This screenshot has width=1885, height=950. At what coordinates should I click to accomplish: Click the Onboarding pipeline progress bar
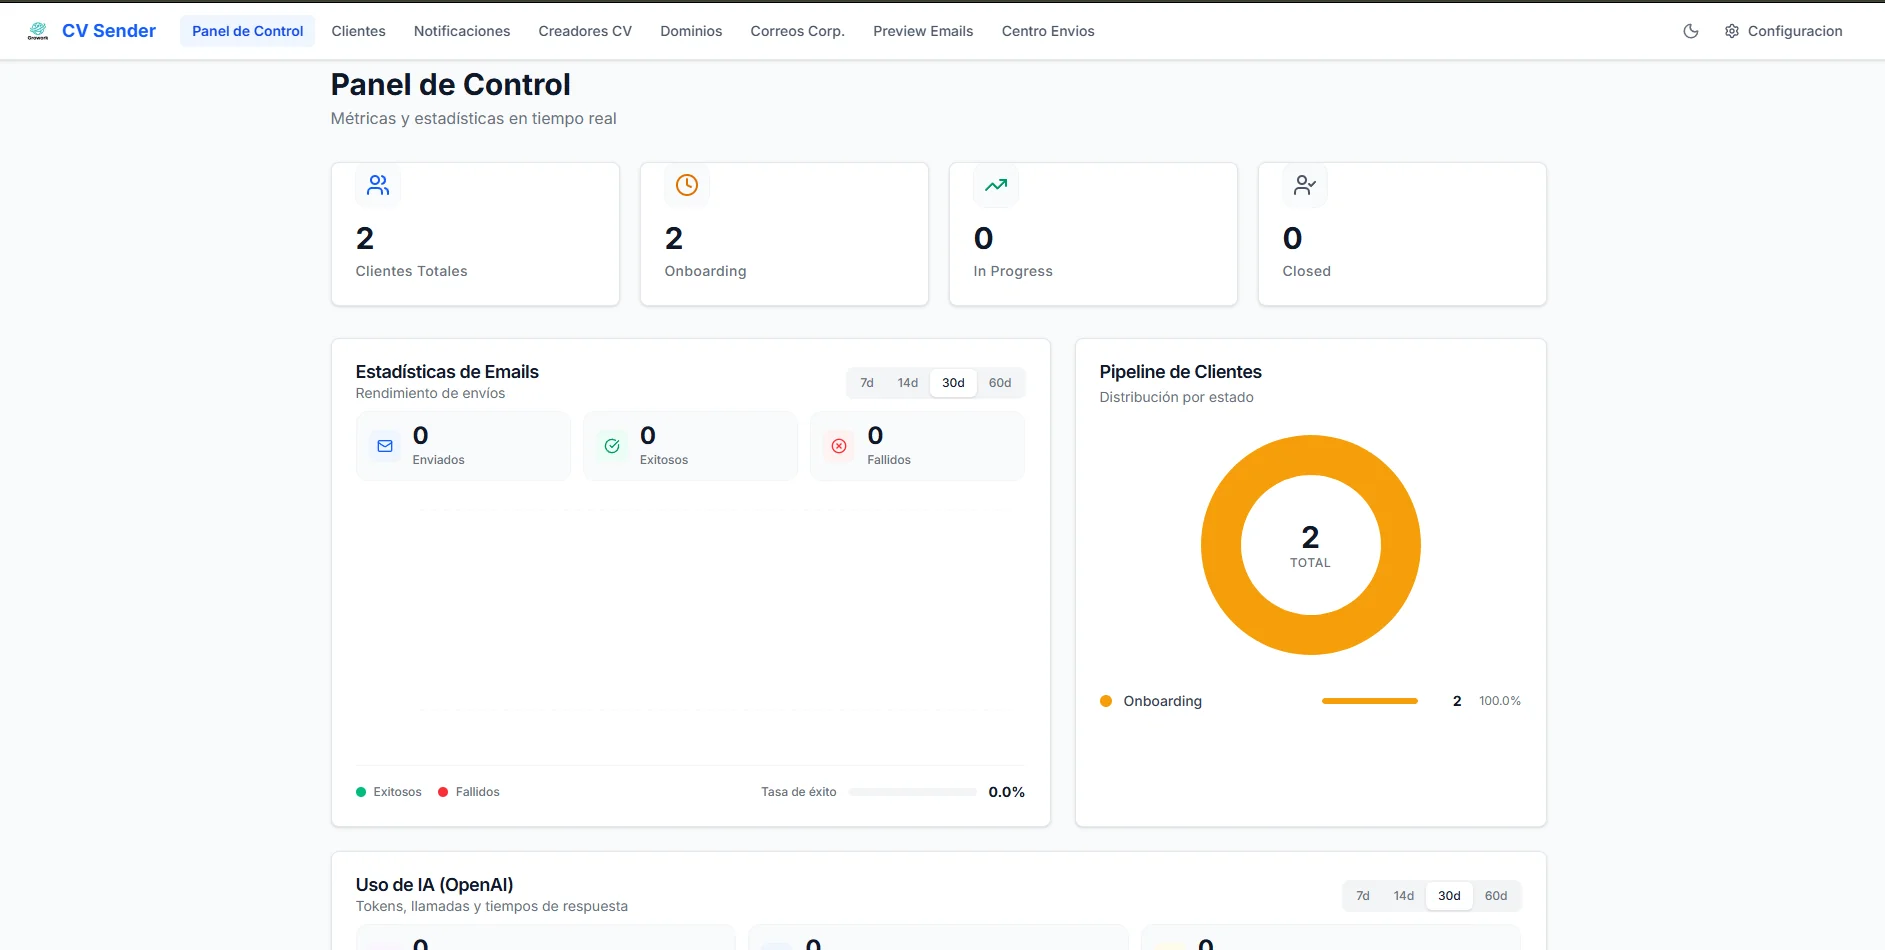1370,701
